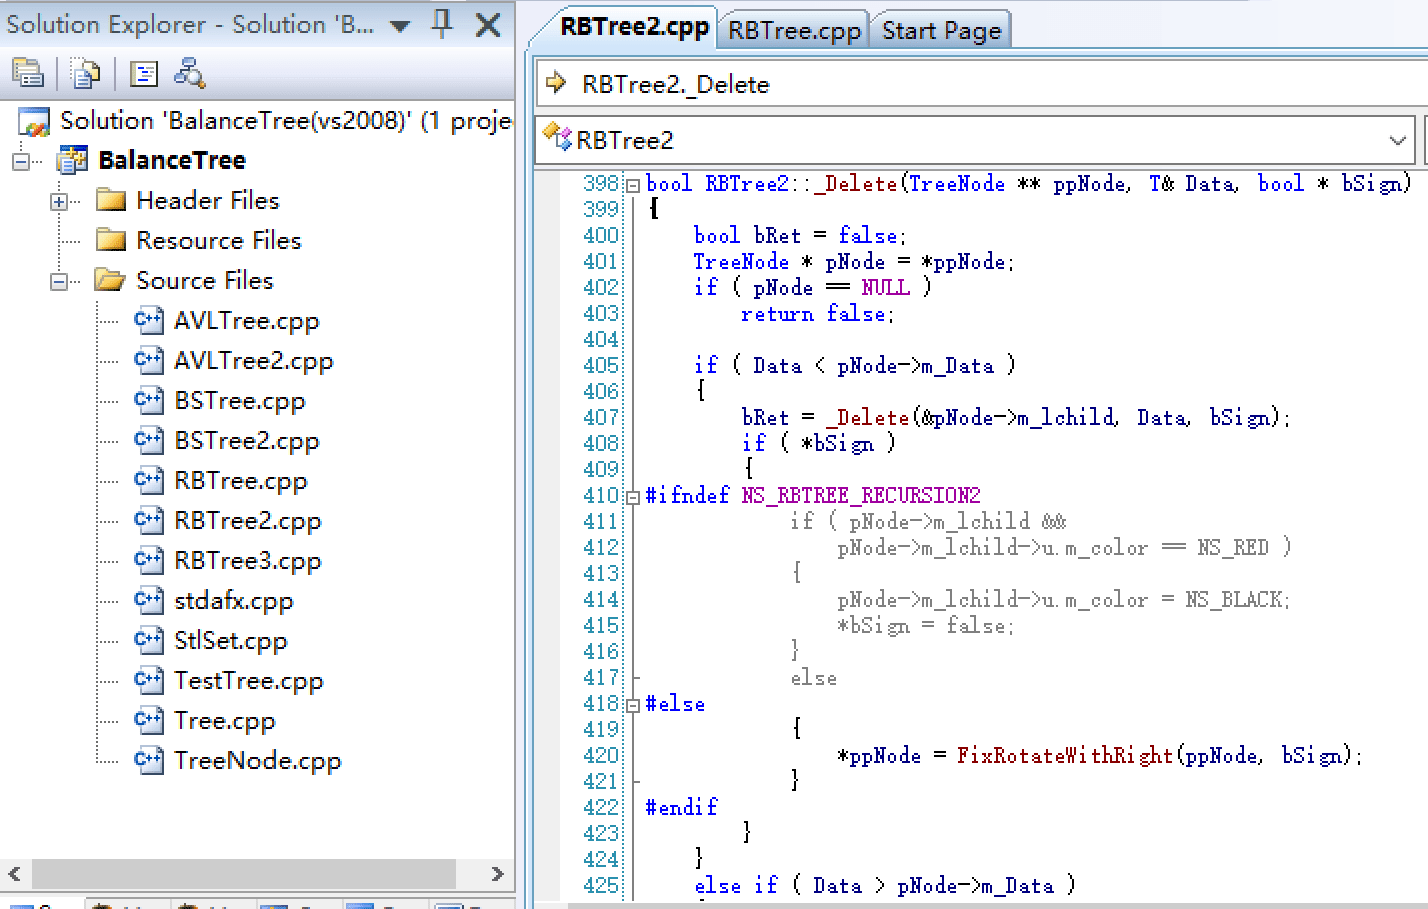Open TreeNode.cpp from Source Files

click(258, 761)
